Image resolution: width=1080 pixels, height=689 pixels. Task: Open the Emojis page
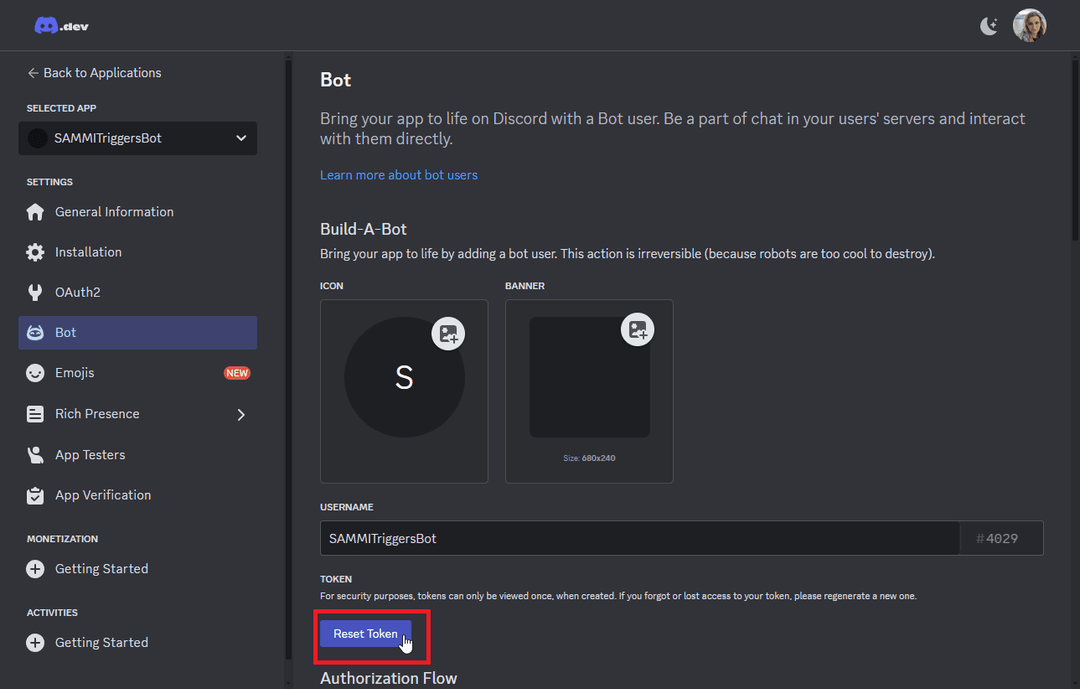coord(138,373)
